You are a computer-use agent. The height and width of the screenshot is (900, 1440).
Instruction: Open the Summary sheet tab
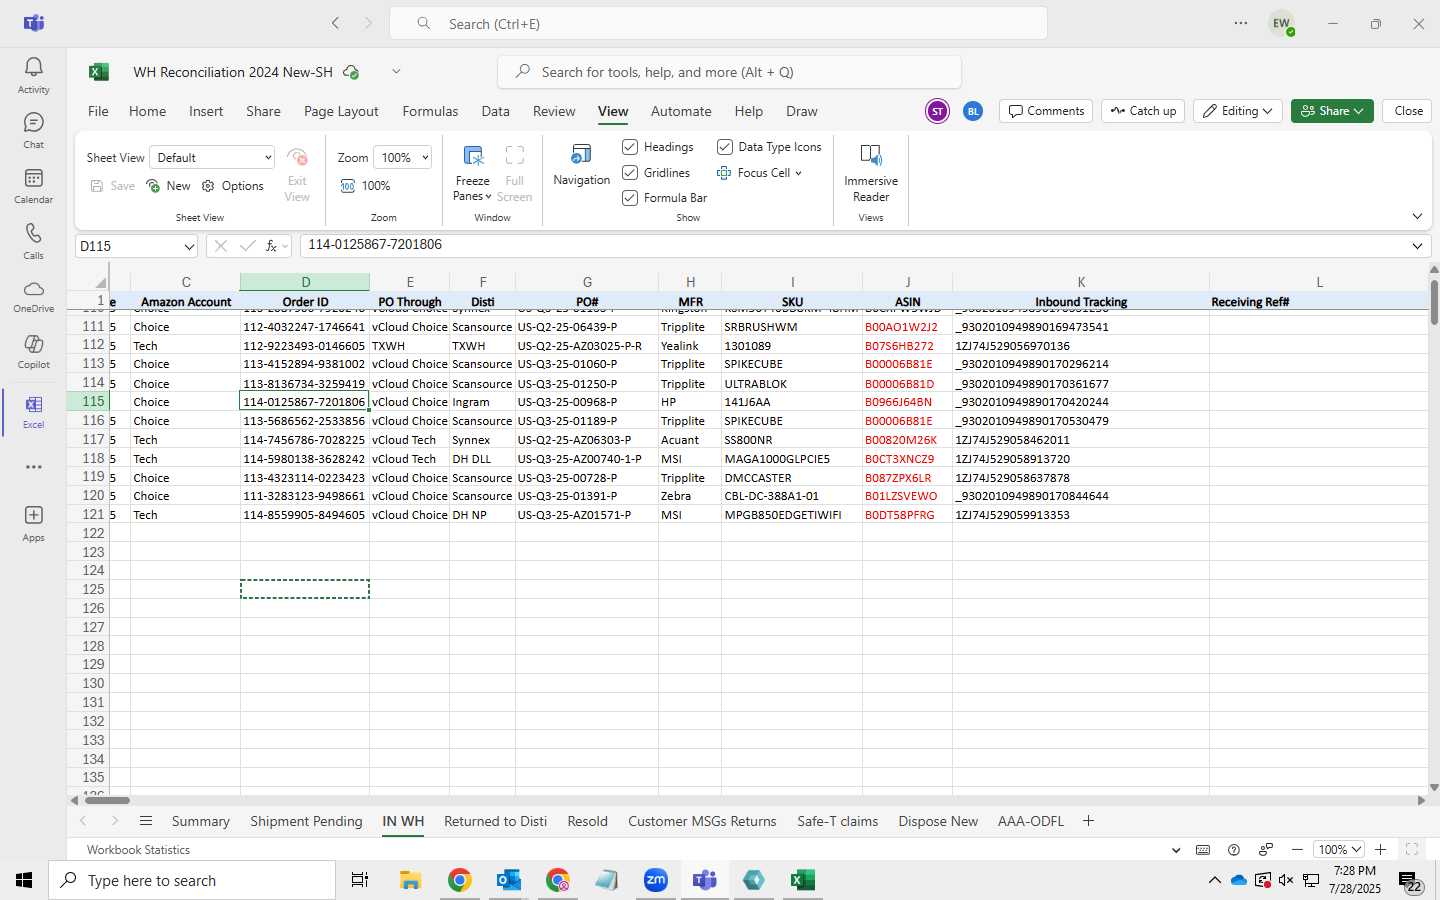click(x=200, y=821)
